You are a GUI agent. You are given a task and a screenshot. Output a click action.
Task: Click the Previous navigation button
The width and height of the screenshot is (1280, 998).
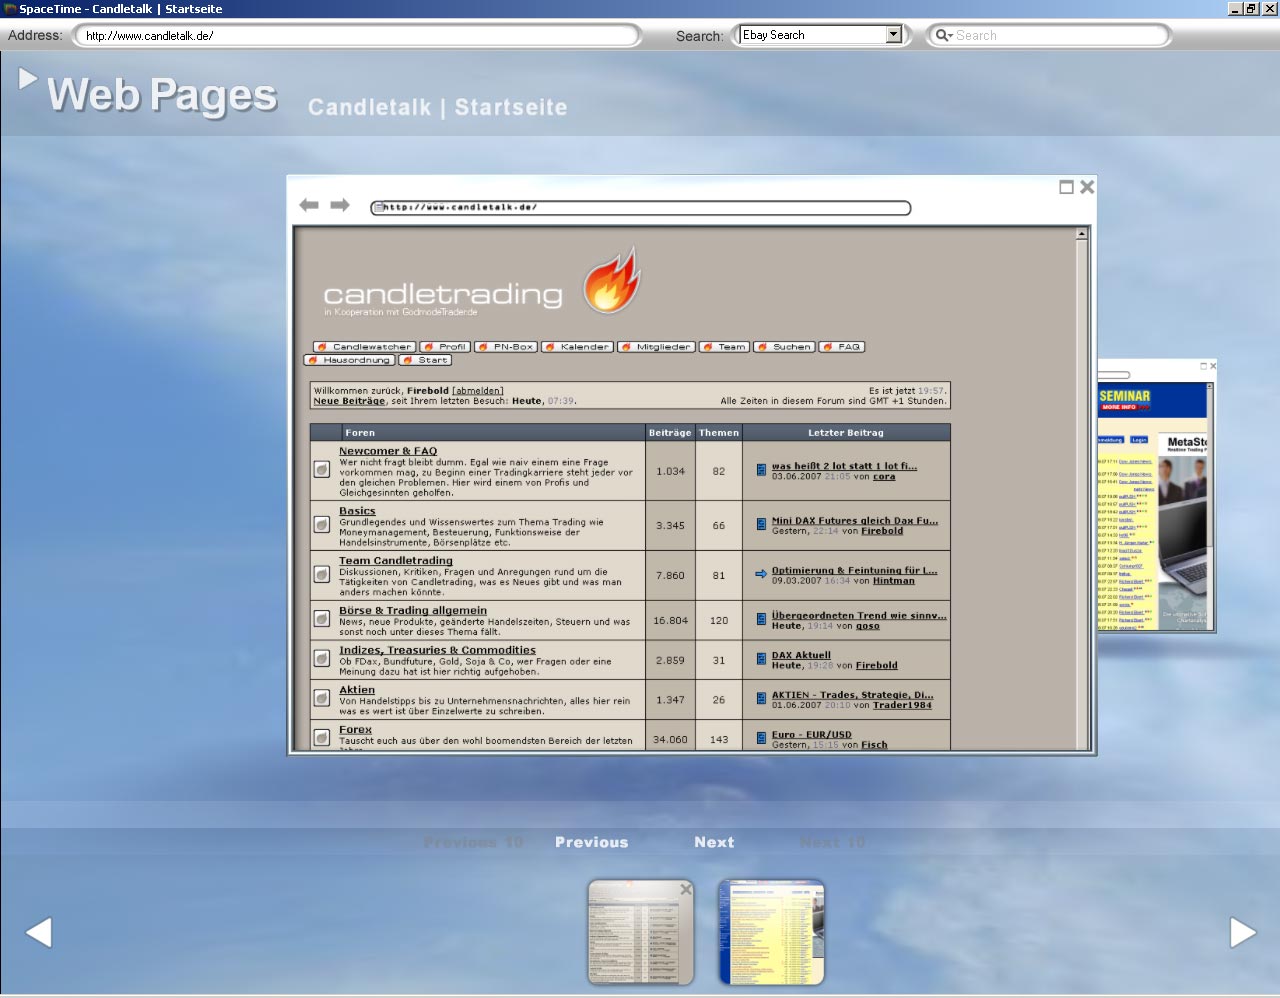591,842
